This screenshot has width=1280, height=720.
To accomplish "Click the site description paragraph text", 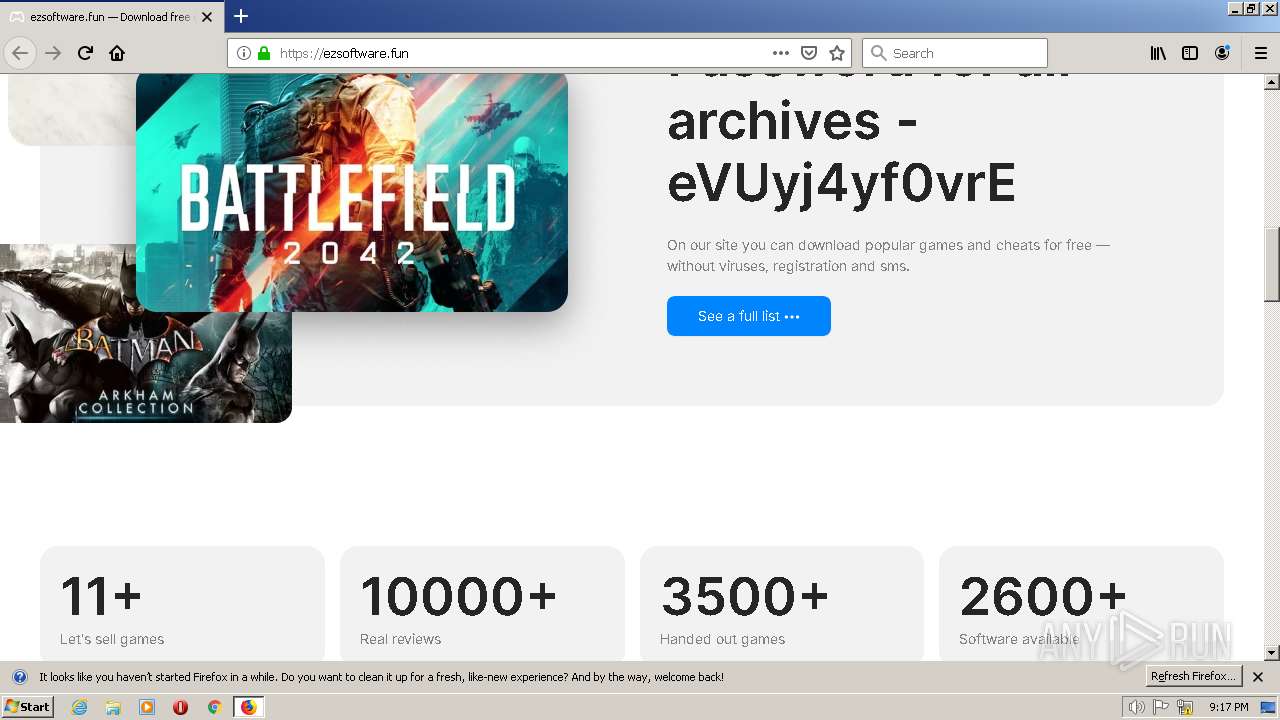I will coord(888,256).
